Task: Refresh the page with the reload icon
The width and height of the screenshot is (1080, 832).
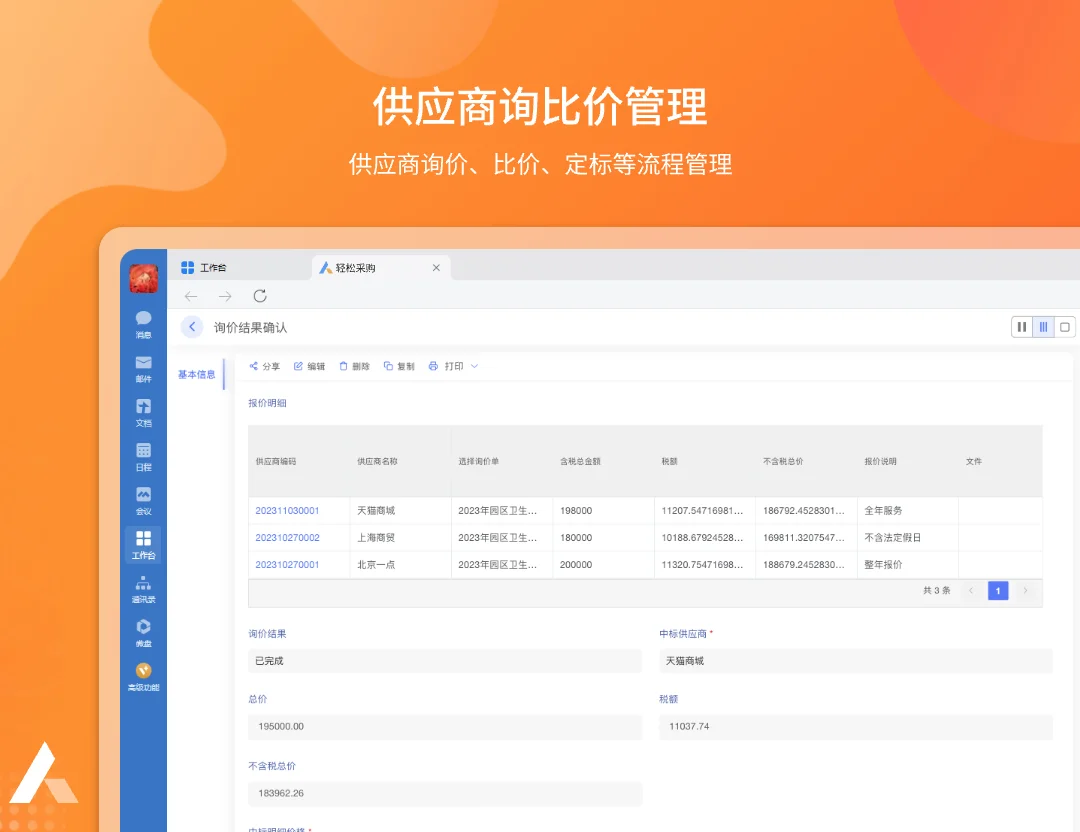Action: (x=260, y=296)
